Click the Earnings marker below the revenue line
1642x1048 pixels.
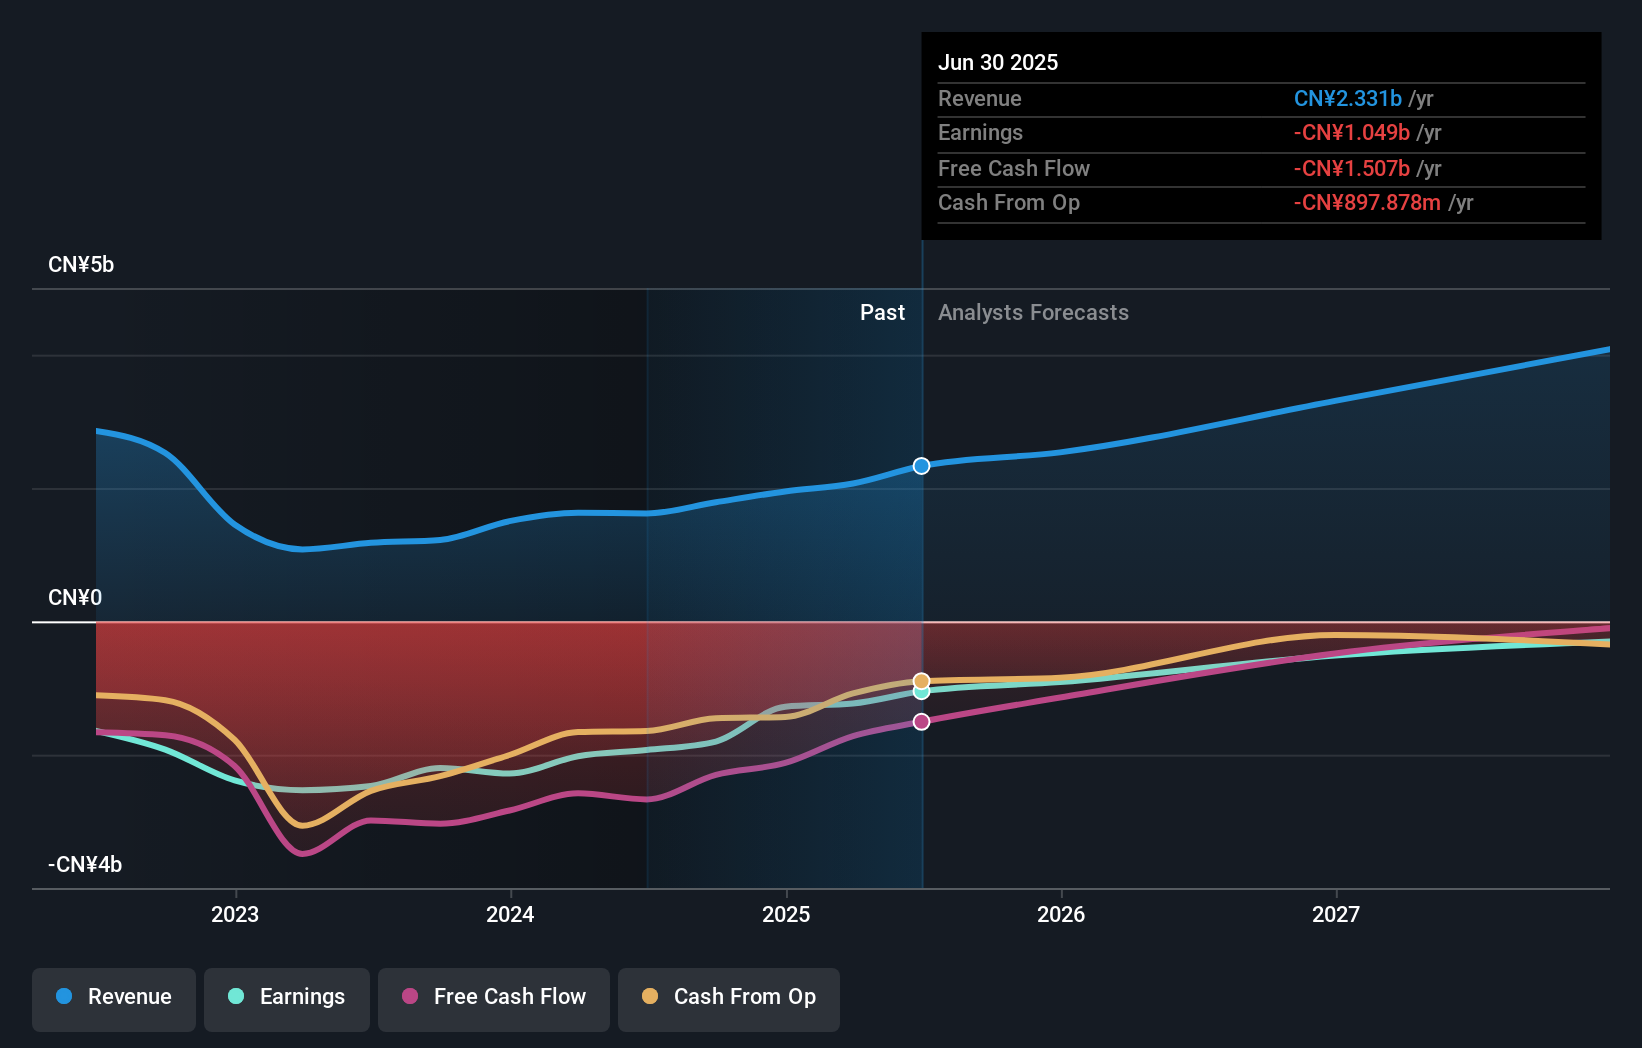pyautogui.click(x=921, y=694)
